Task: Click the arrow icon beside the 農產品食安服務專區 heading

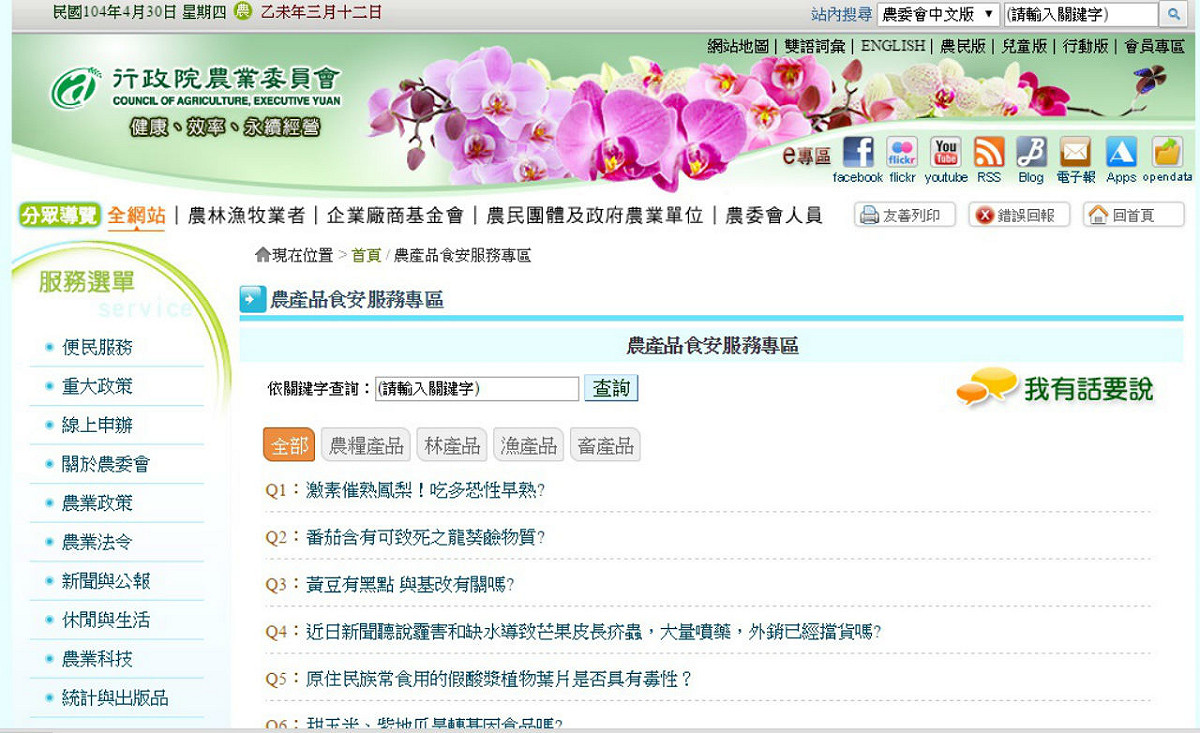Action: [252, 299]
